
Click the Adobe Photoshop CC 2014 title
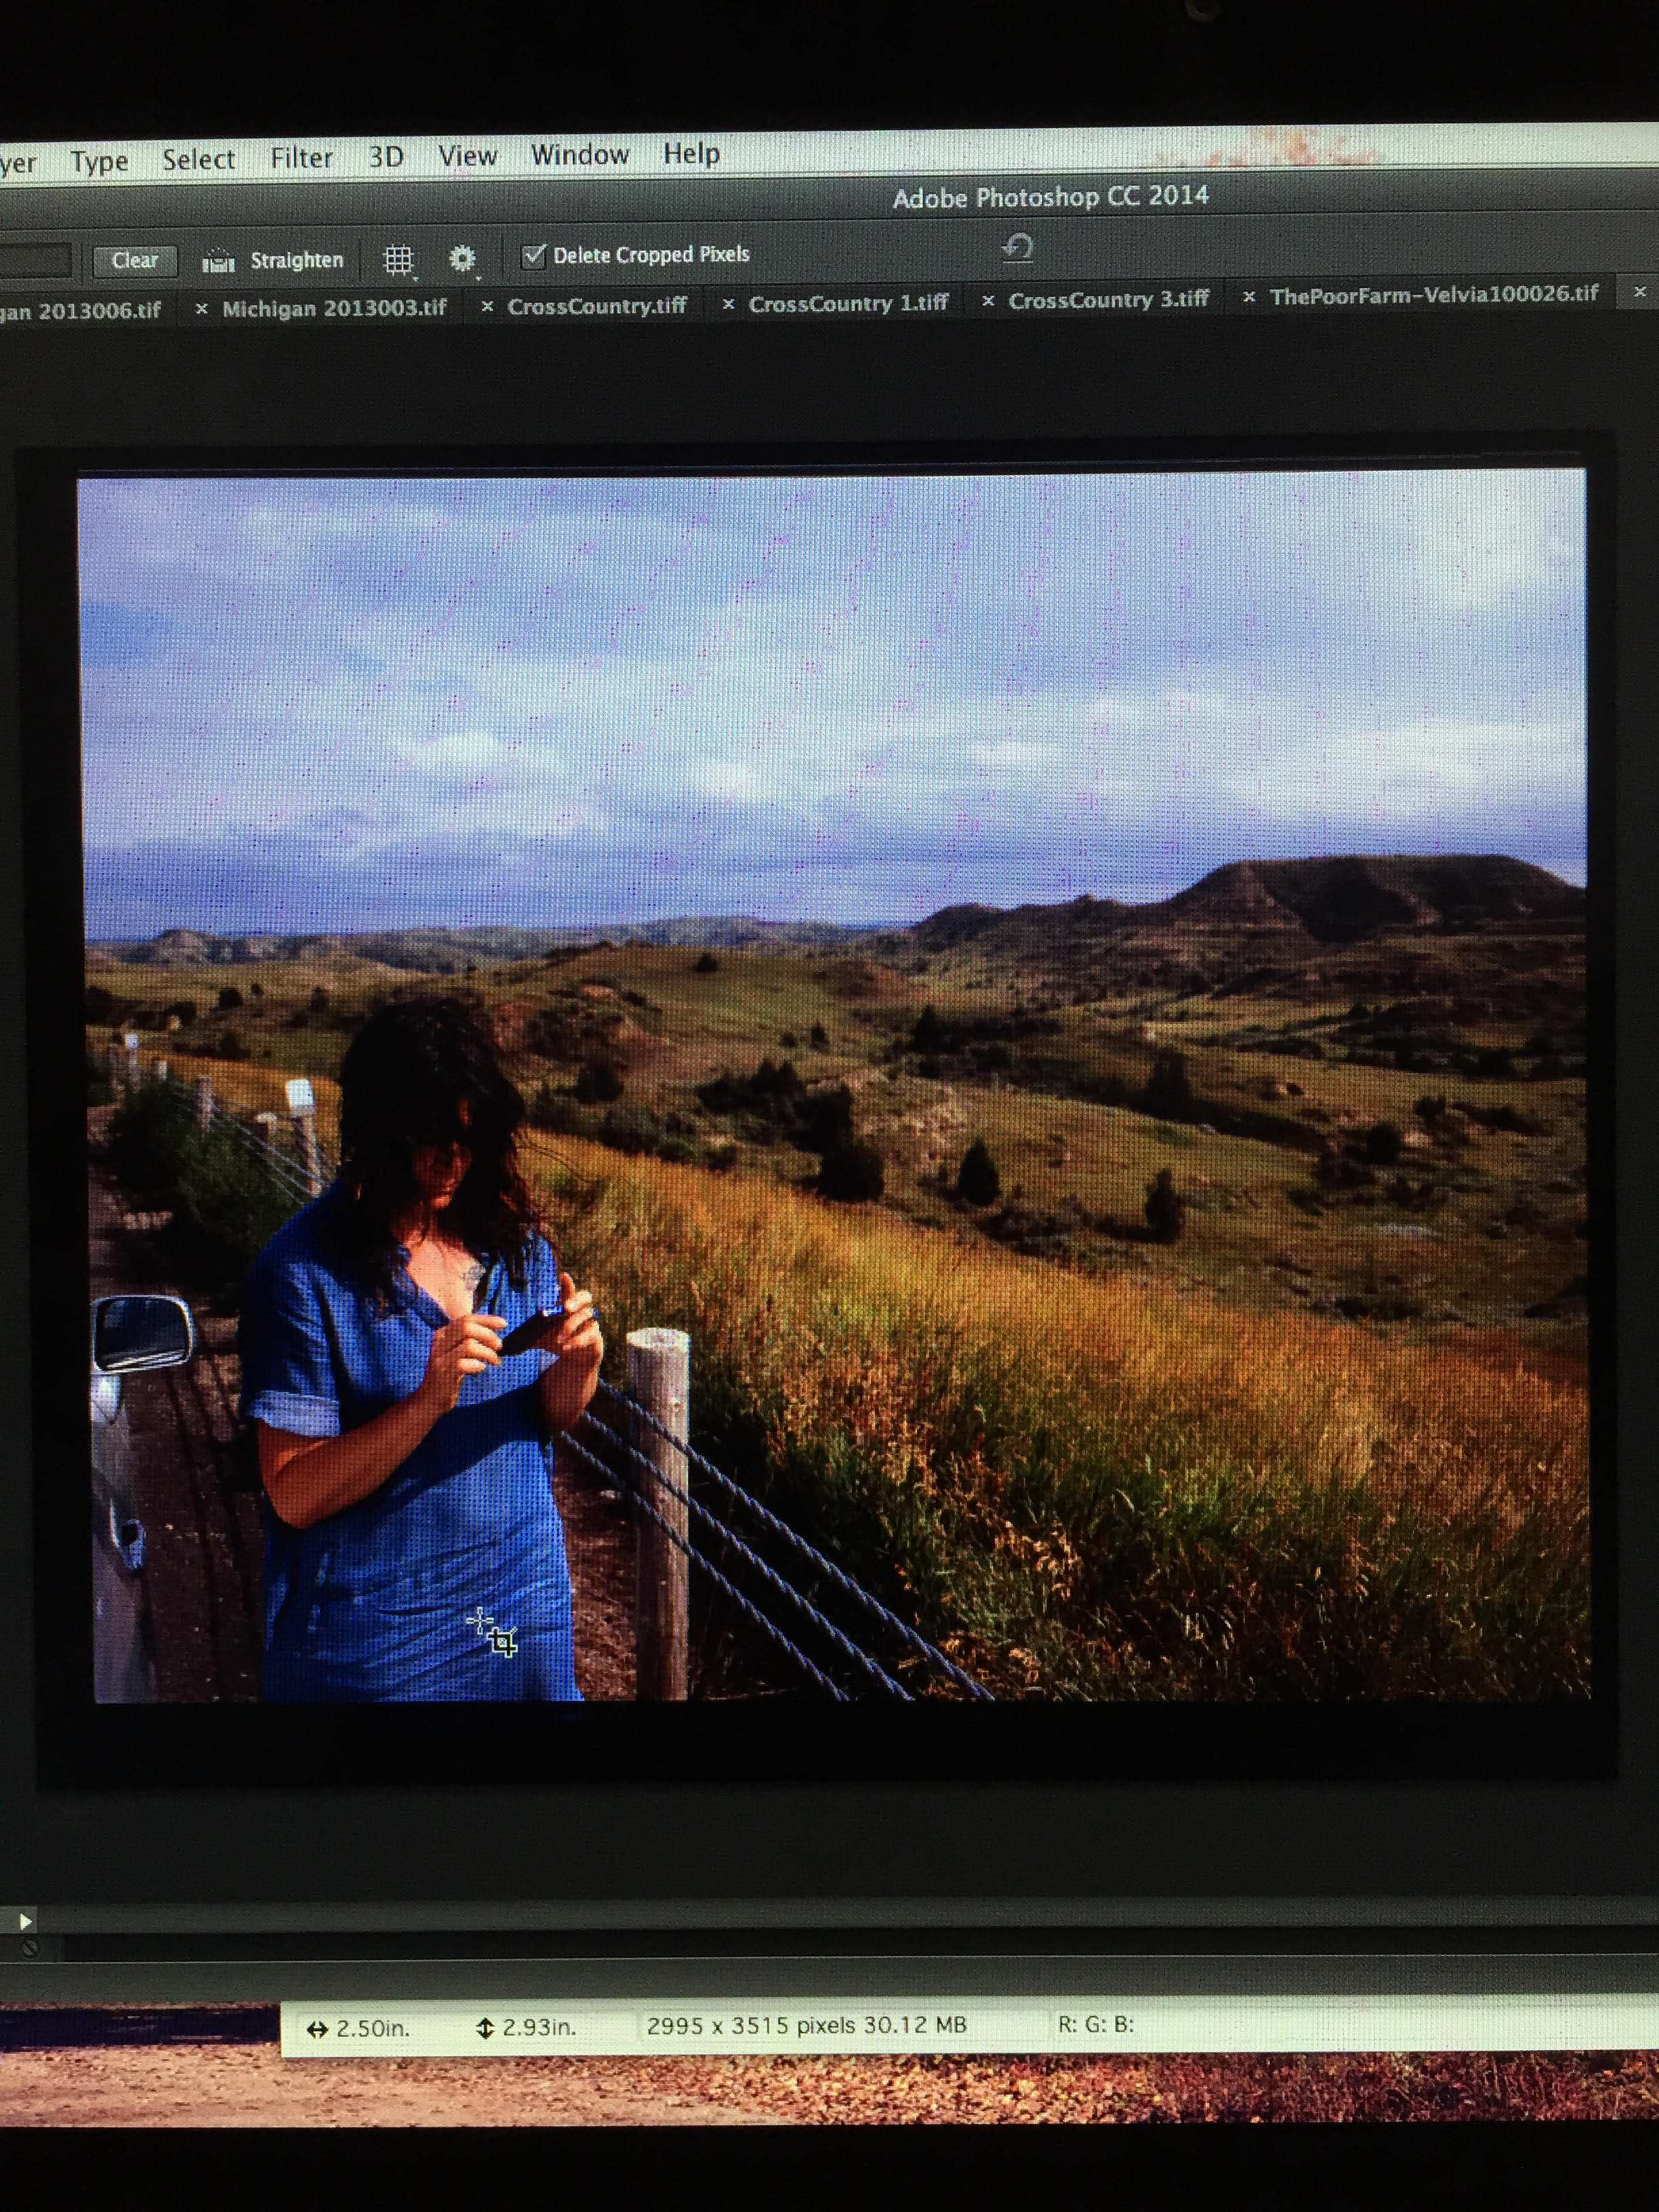coord(1050,197)
